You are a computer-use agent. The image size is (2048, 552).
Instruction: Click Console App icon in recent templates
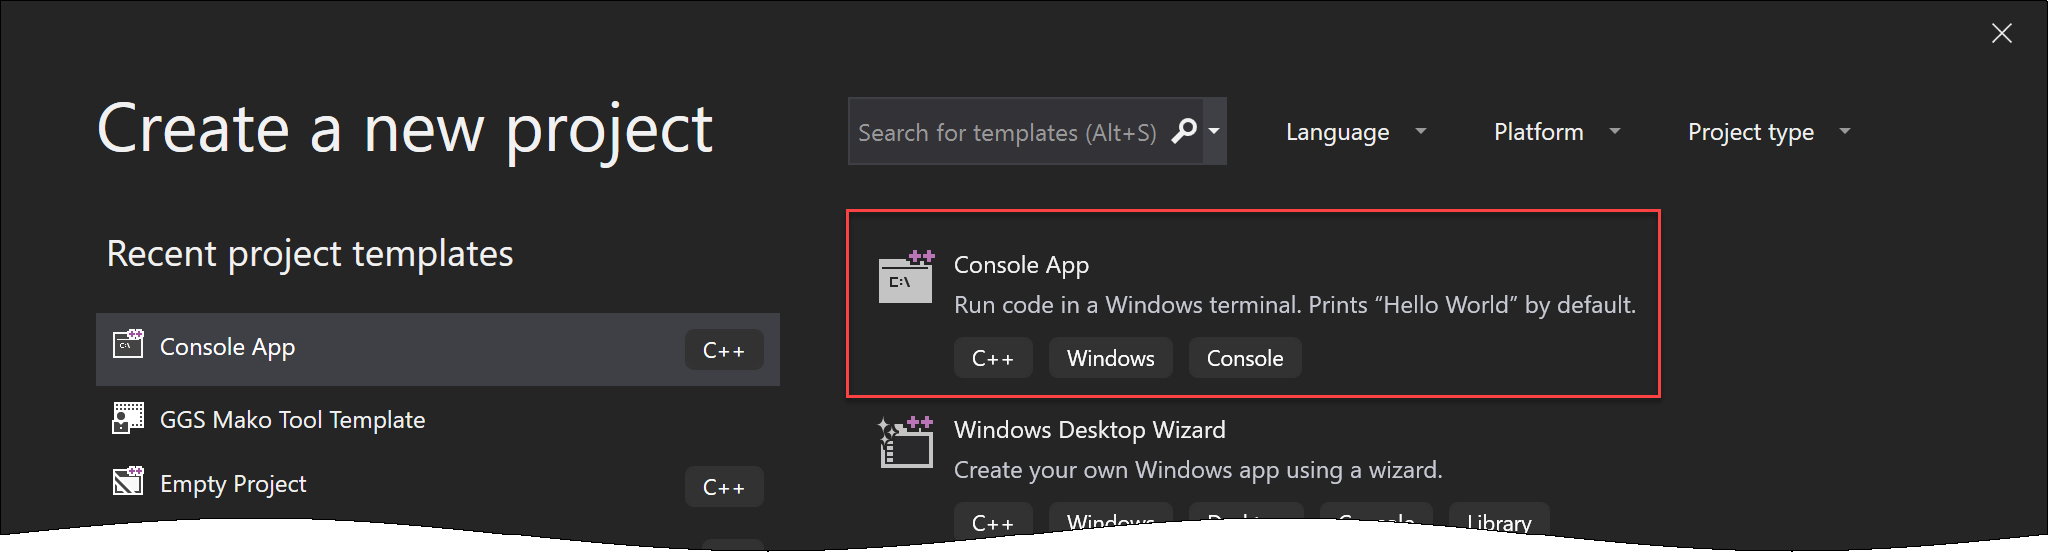point(128,345)
